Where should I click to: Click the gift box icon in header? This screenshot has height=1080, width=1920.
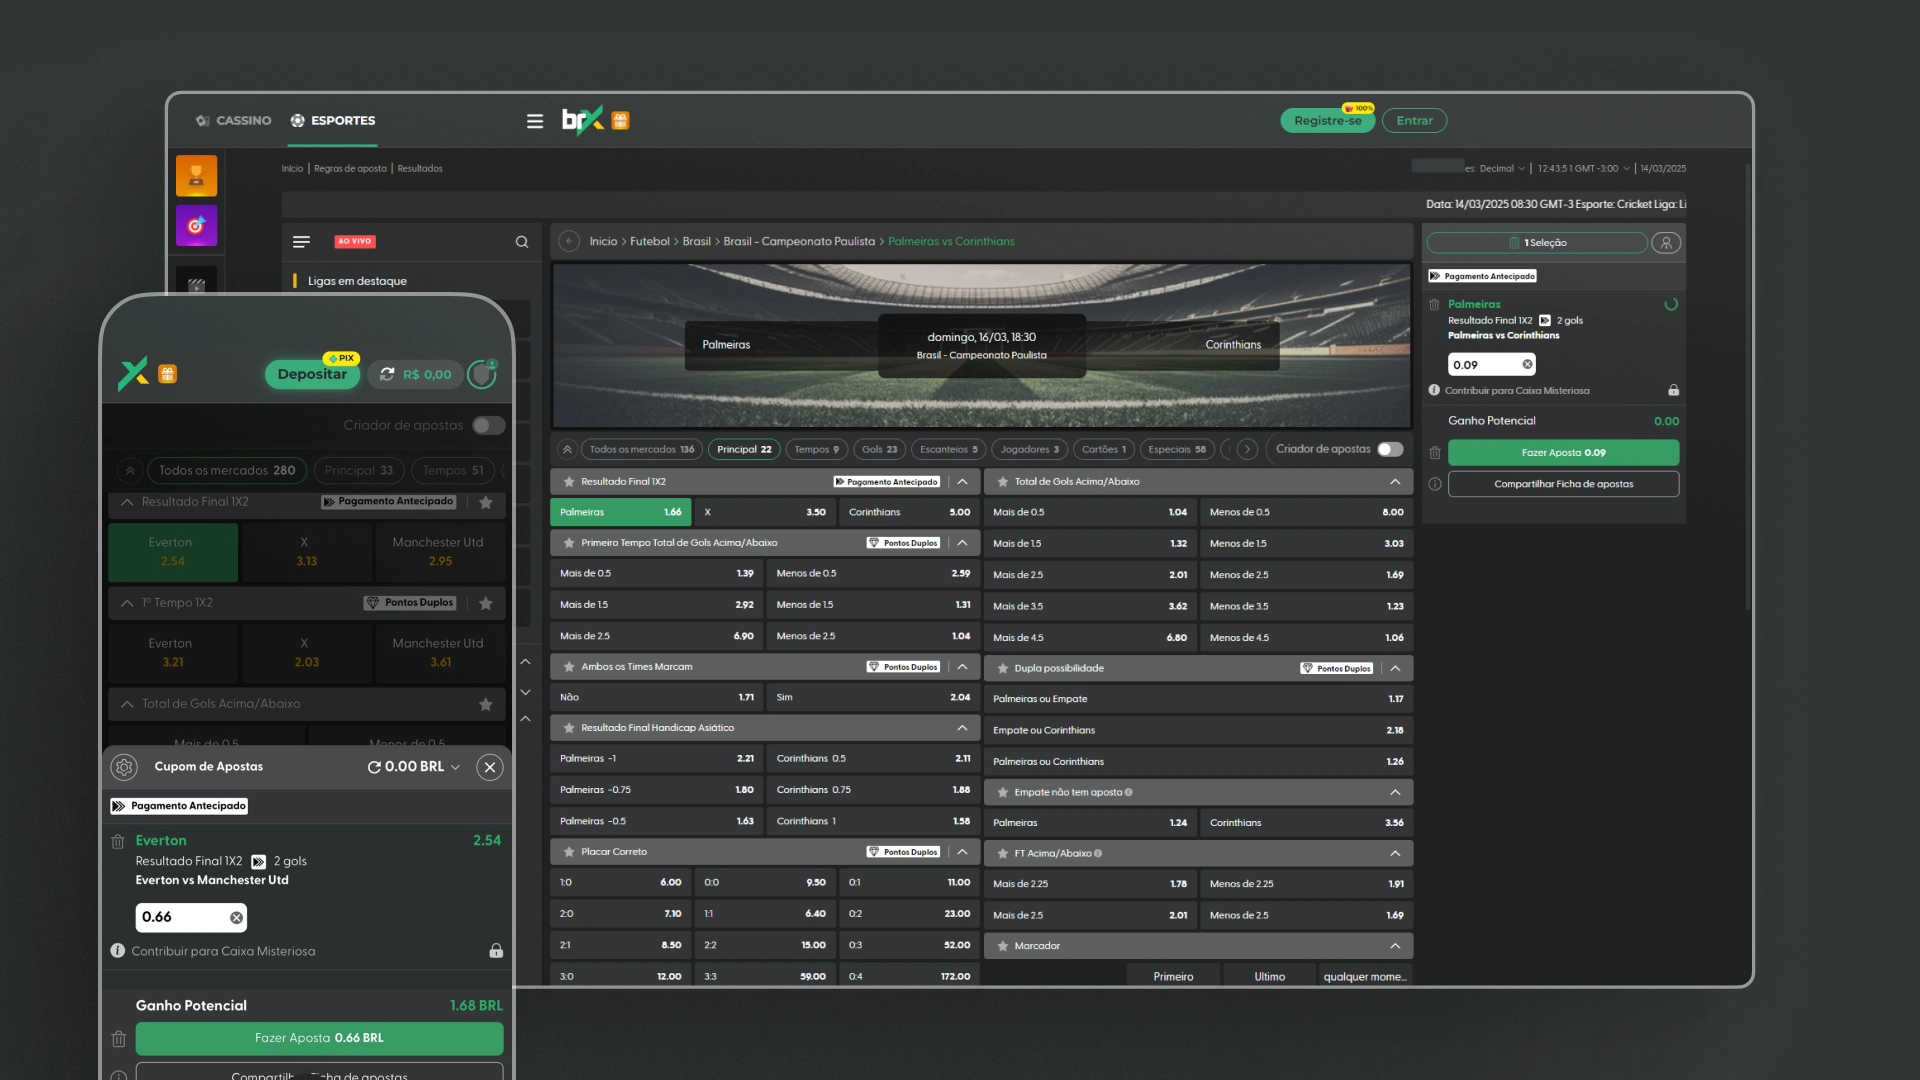click(620, 121)
